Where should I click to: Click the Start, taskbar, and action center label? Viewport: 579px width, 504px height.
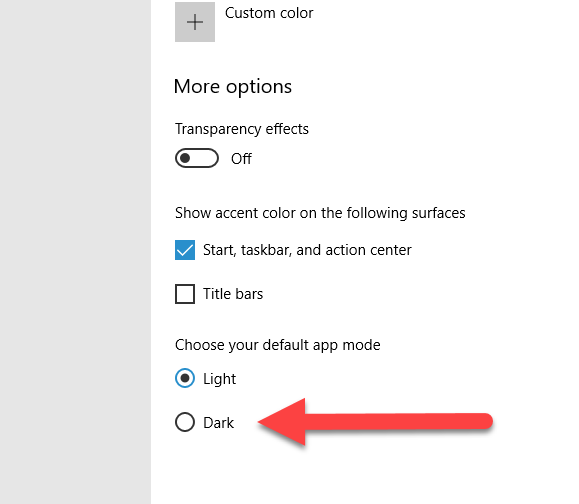307,250
